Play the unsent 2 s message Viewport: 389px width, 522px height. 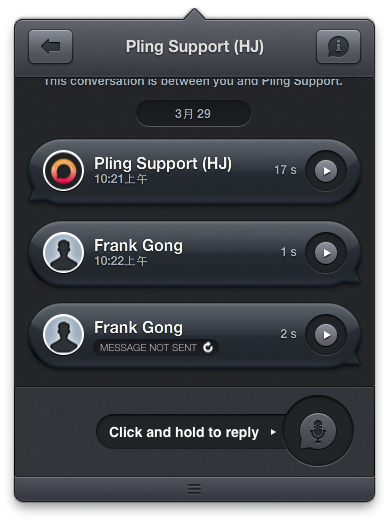326,334
